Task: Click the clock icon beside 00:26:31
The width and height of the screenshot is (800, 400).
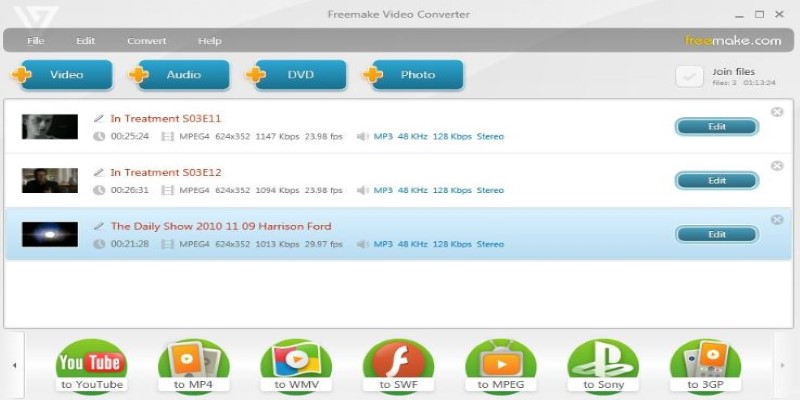Action: tap(99, 190)
